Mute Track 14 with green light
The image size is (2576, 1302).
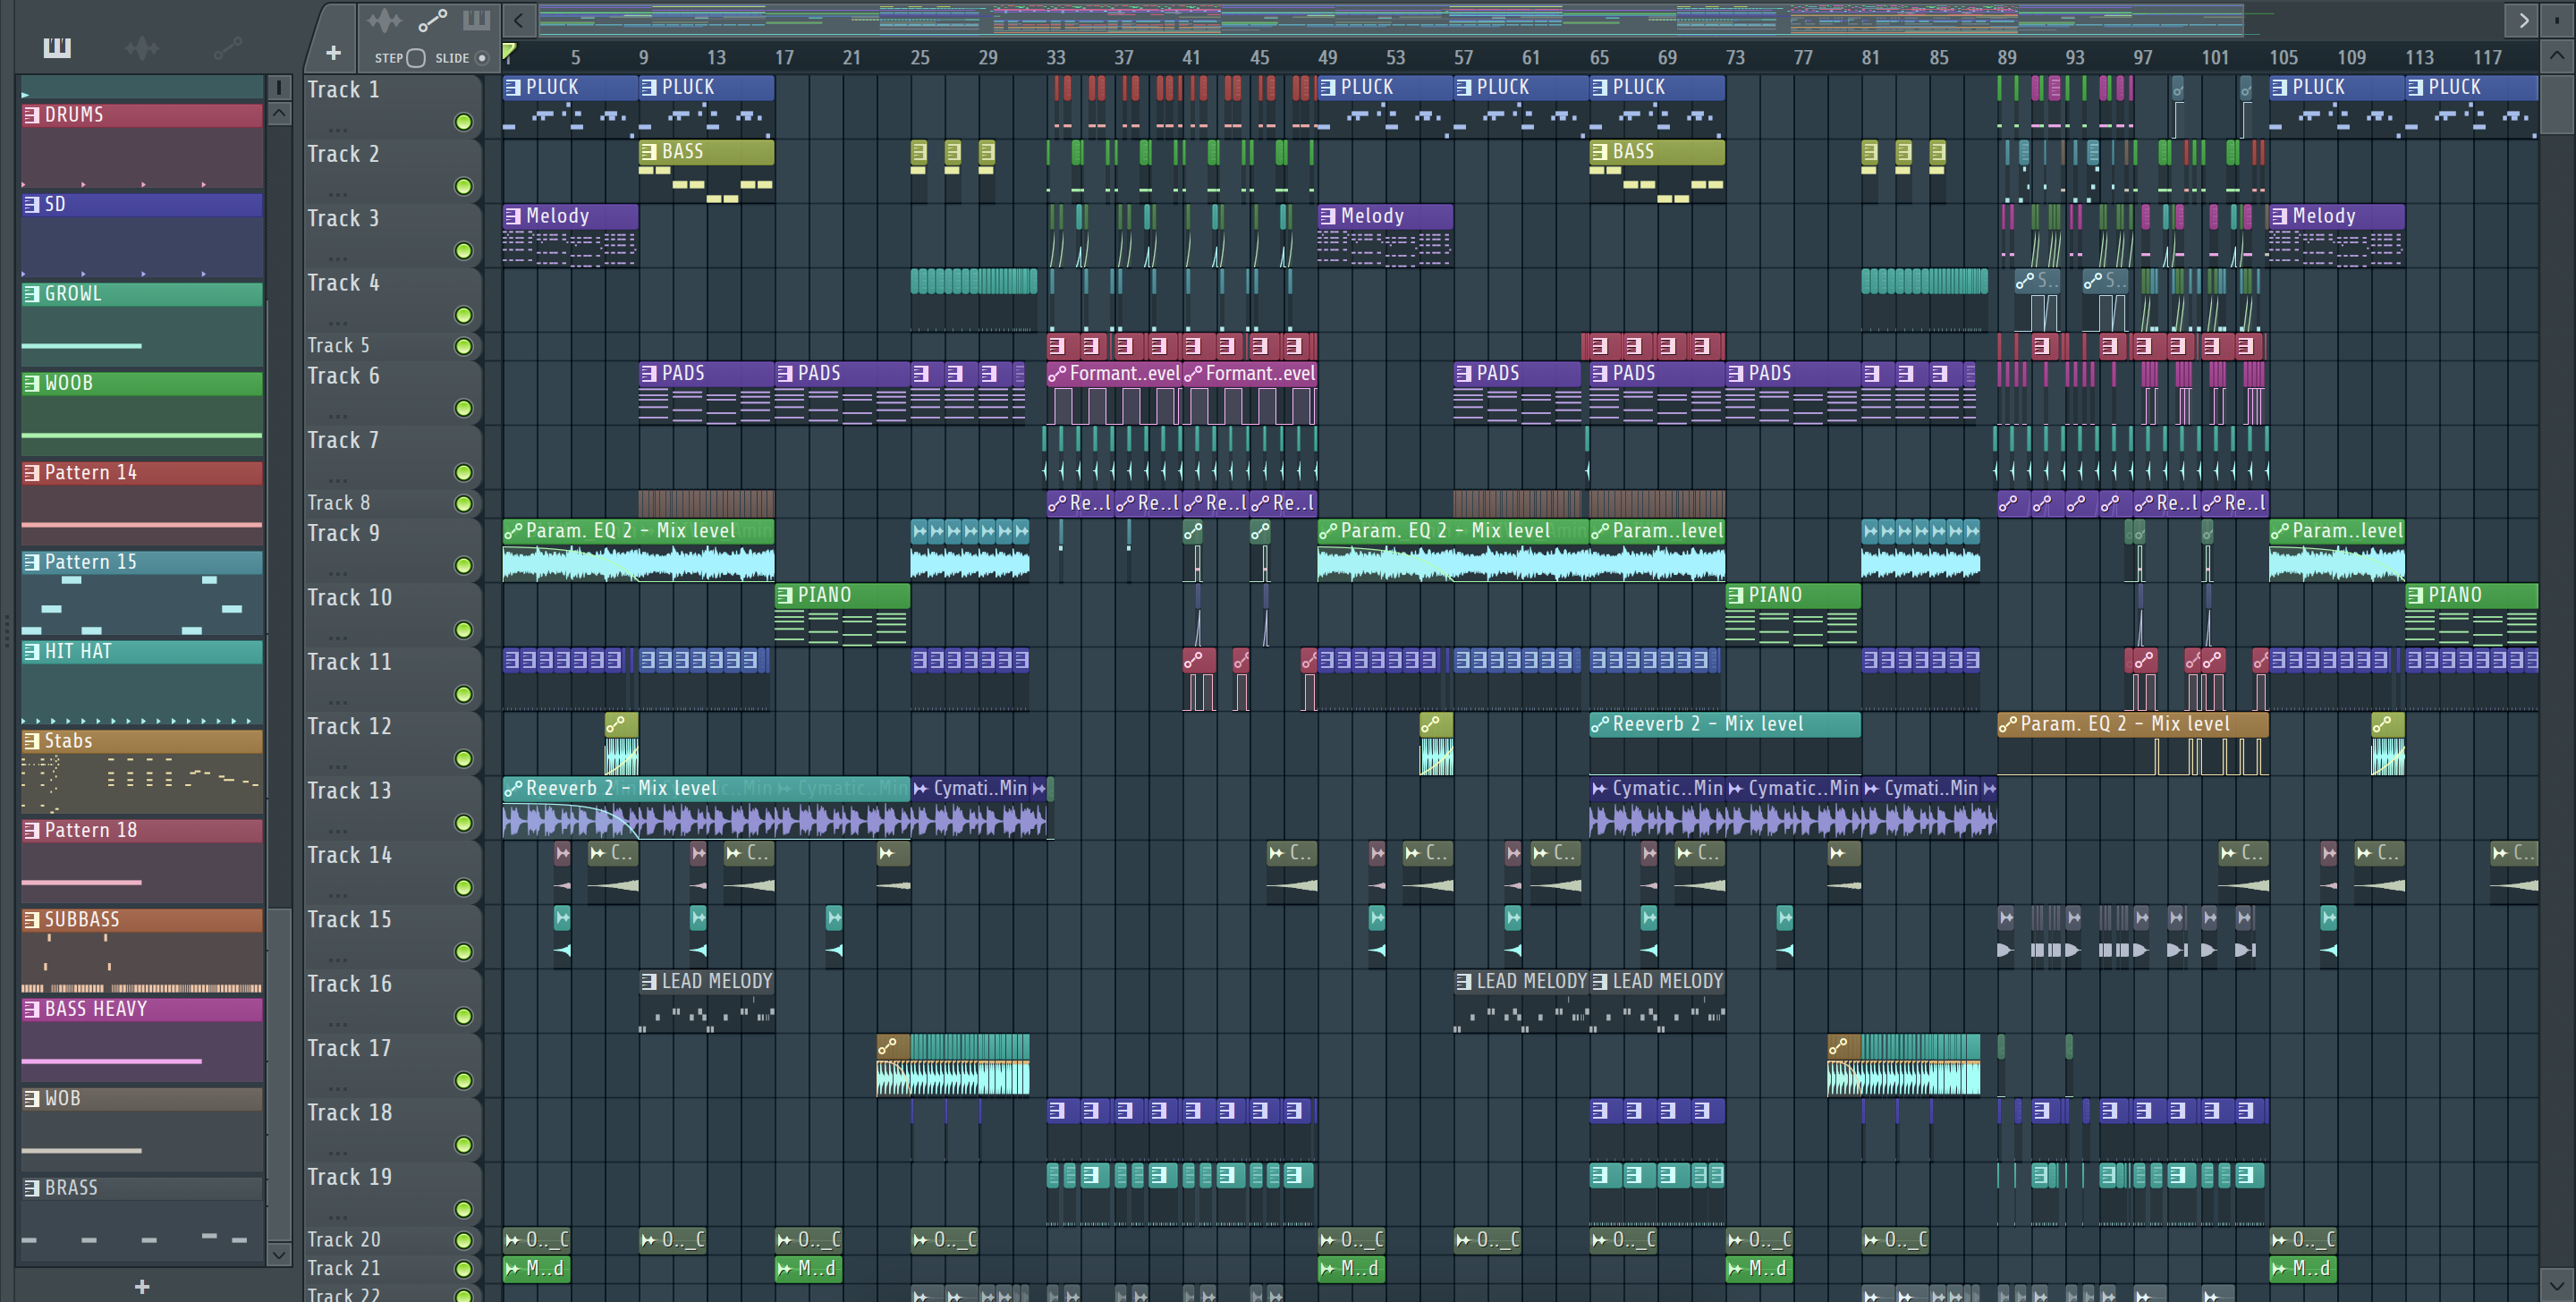(x=463, y=888)
